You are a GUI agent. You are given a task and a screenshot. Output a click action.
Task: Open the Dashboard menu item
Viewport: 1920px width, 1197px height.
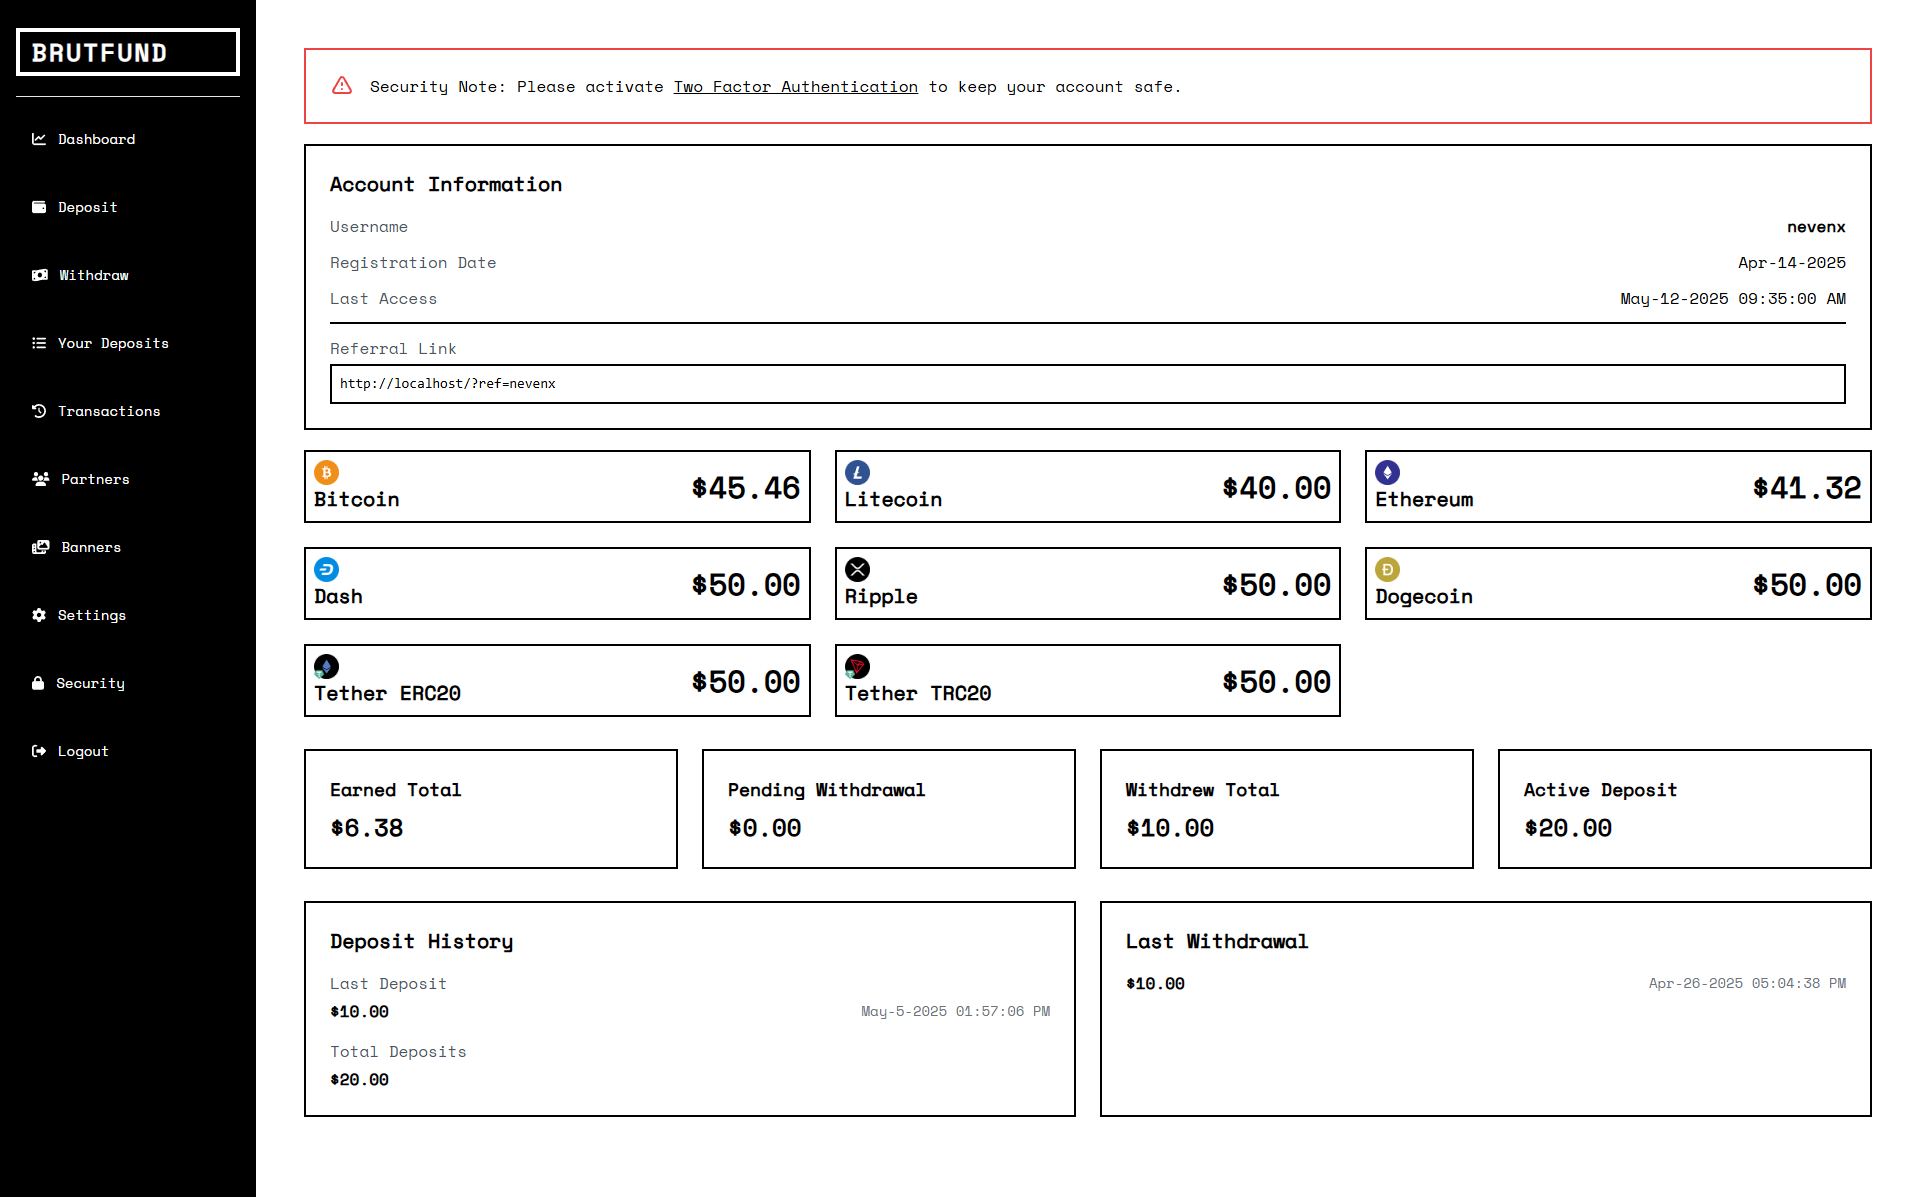[96, 139]
